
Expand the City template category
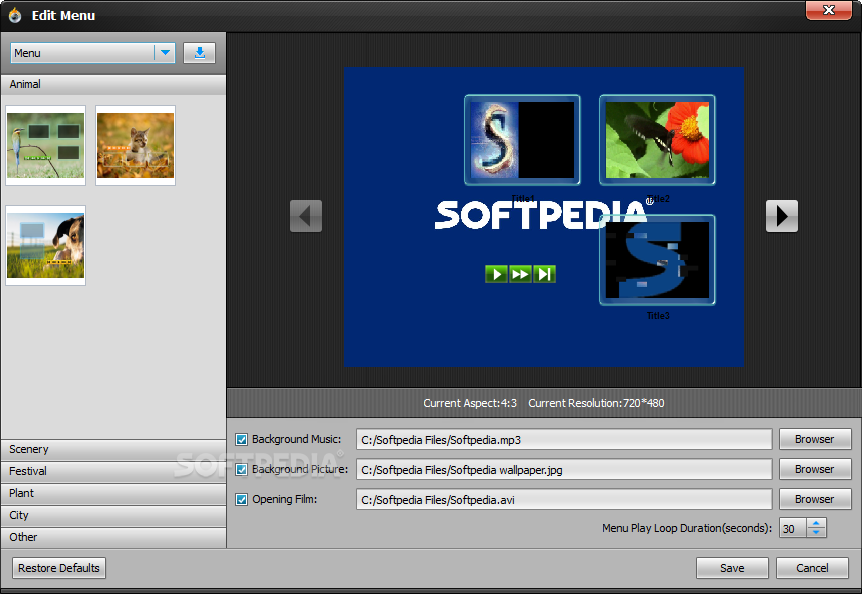pos(113,515)
